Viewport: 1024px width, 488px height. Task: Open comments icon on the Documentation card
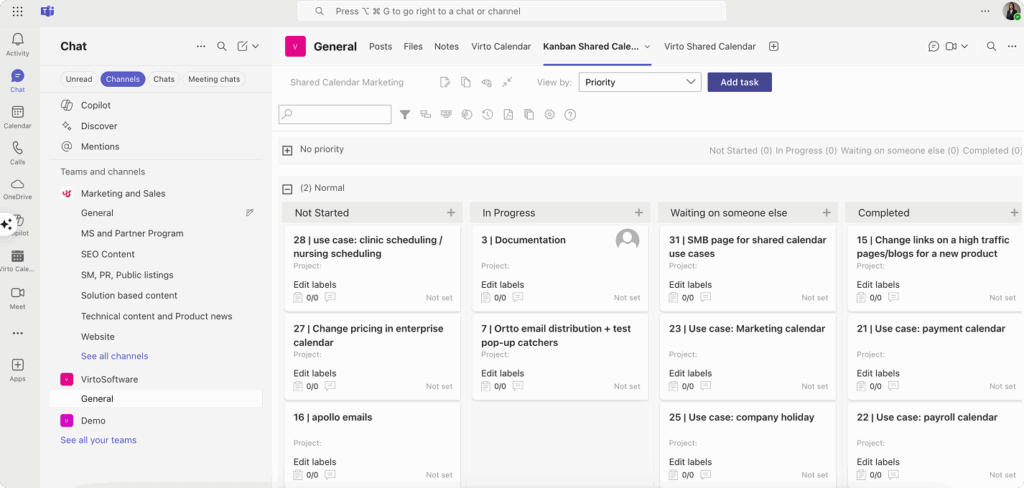[x=518, y=297]
